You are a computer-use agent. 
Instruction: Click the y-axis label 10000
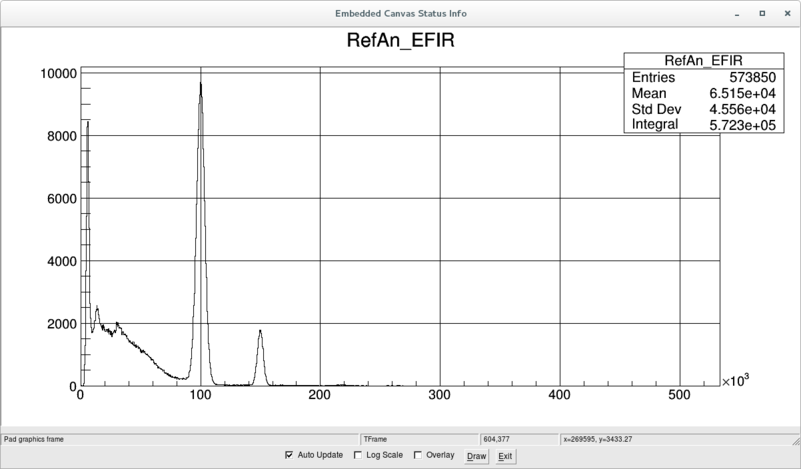(58, 74)
